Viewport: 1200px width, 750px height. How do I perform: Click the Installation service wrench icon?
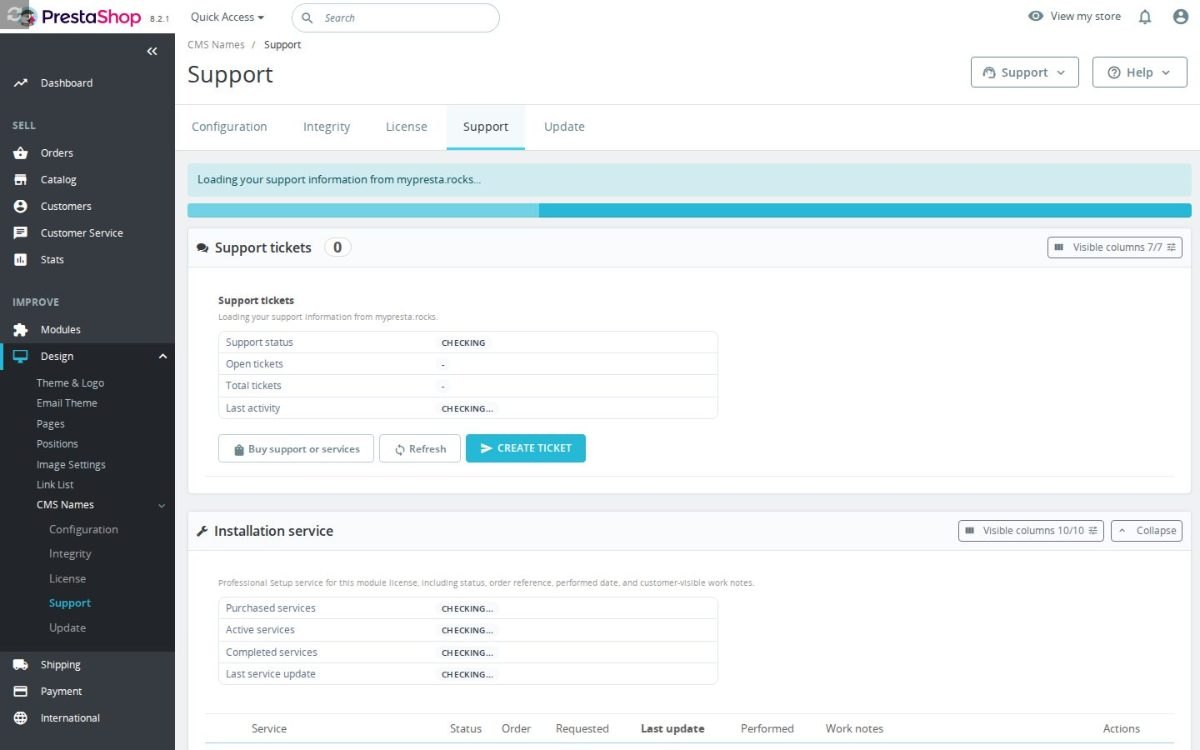pyautogui.click(x=202, y=531)
